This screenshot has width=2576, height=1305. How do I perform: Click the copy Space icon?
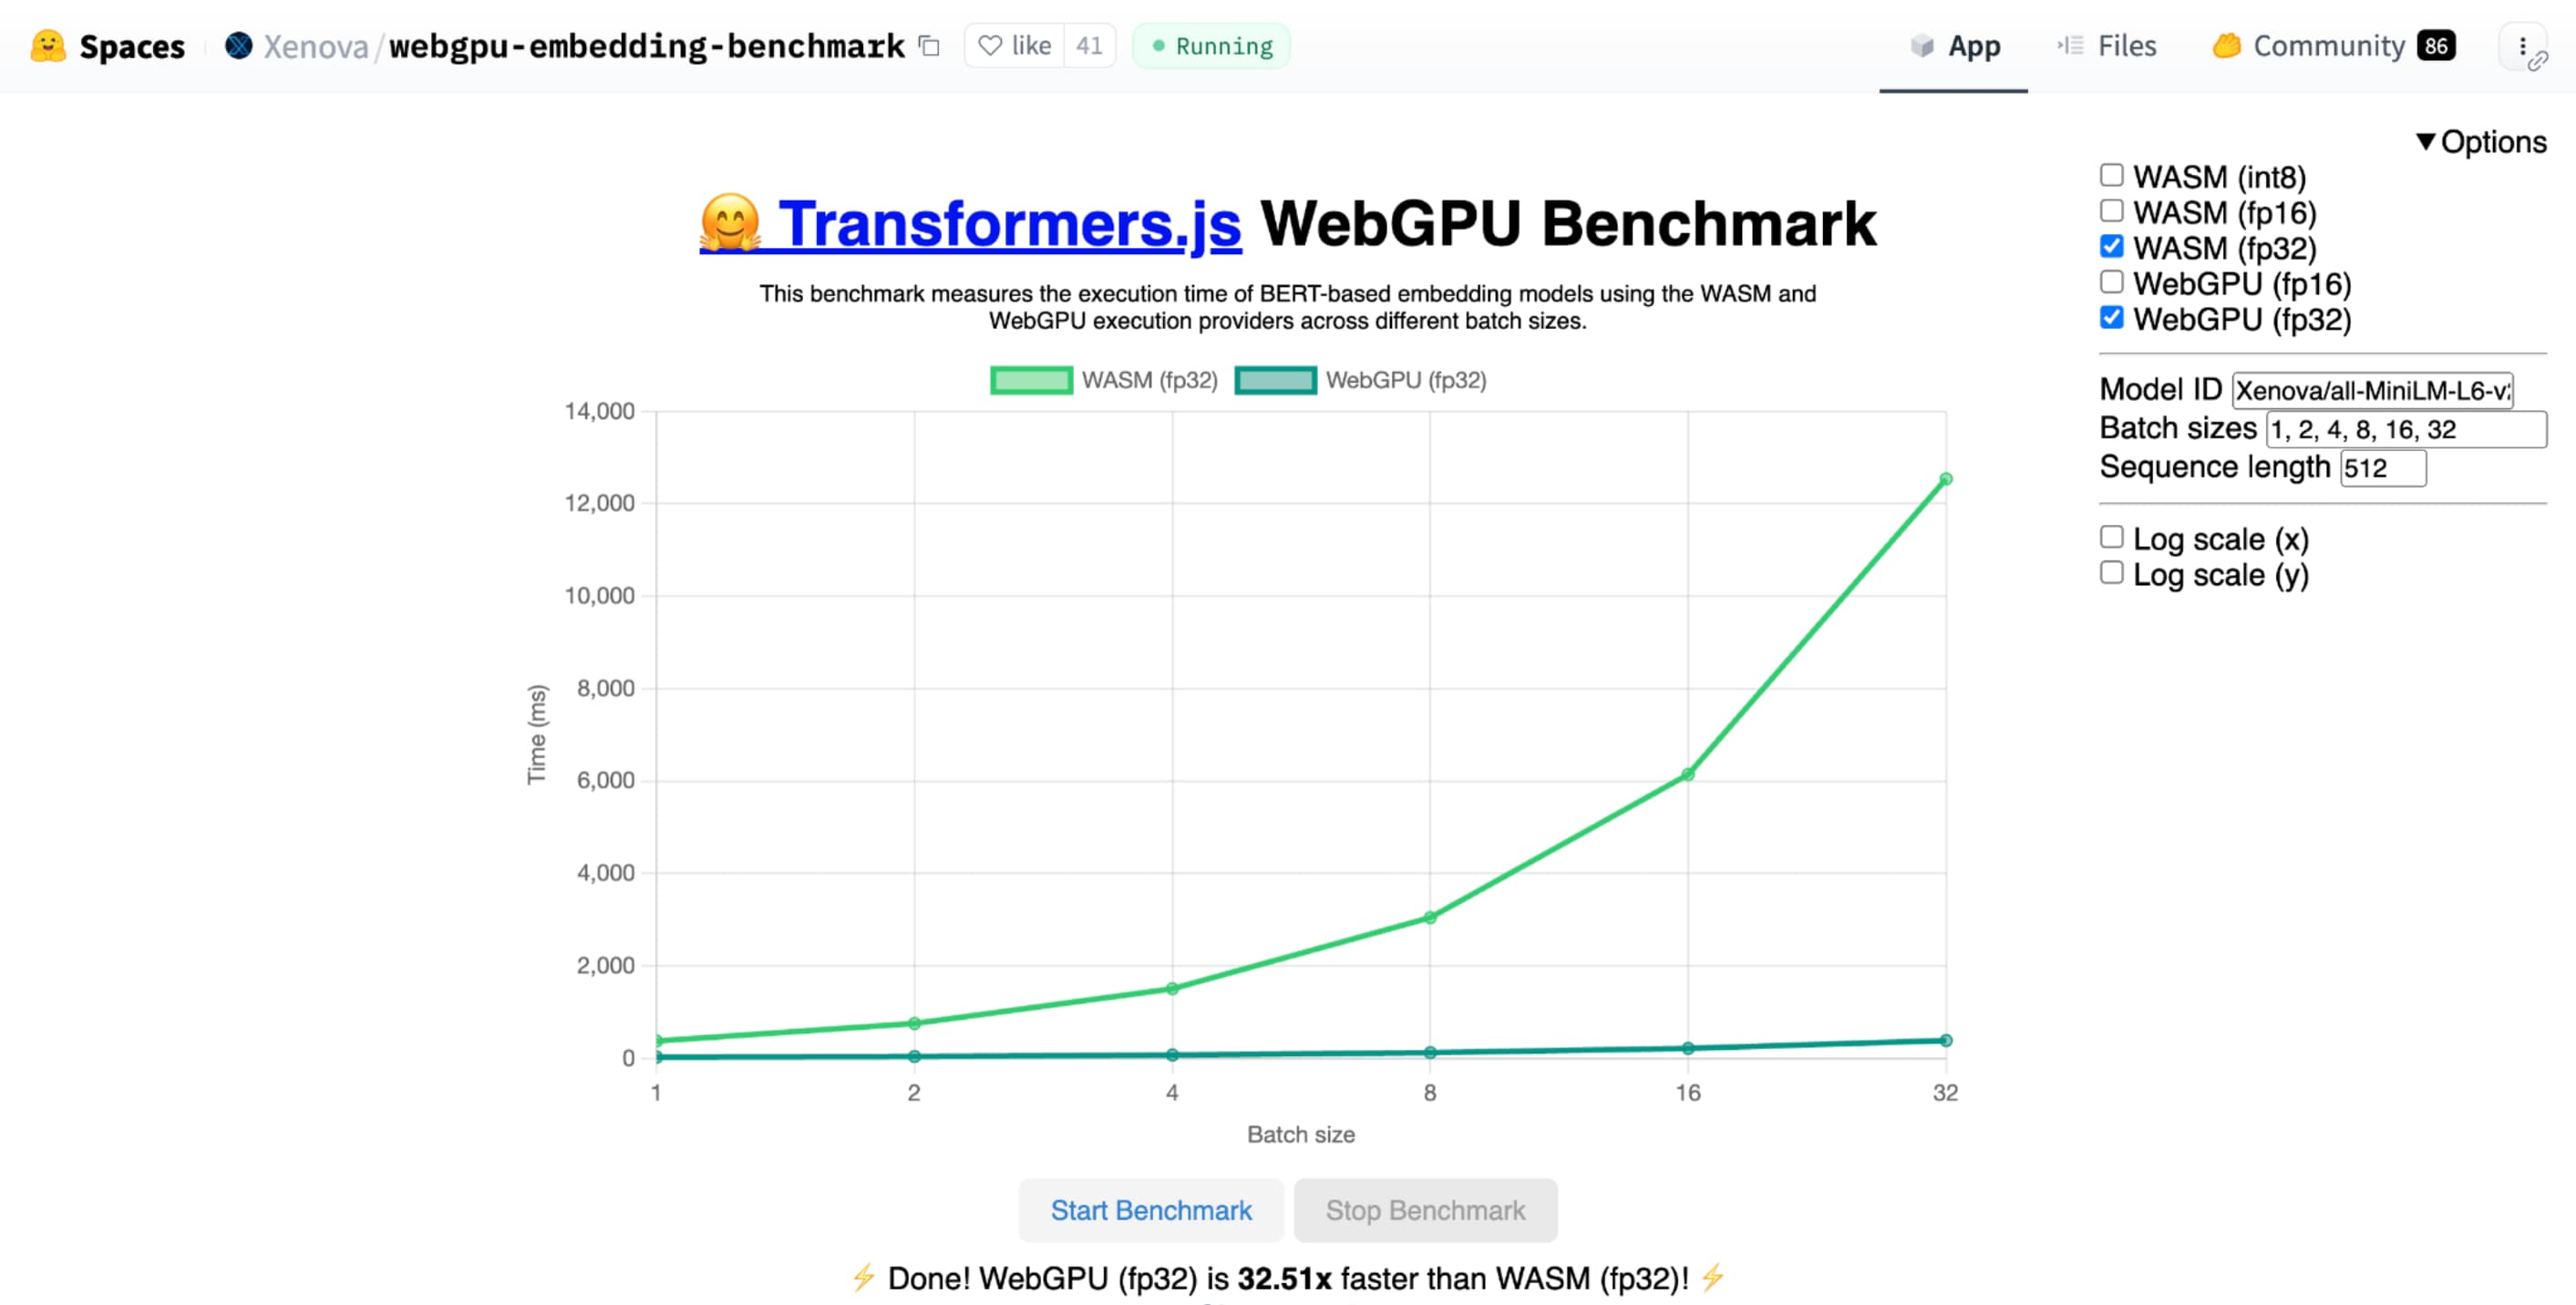pos(929,45)
